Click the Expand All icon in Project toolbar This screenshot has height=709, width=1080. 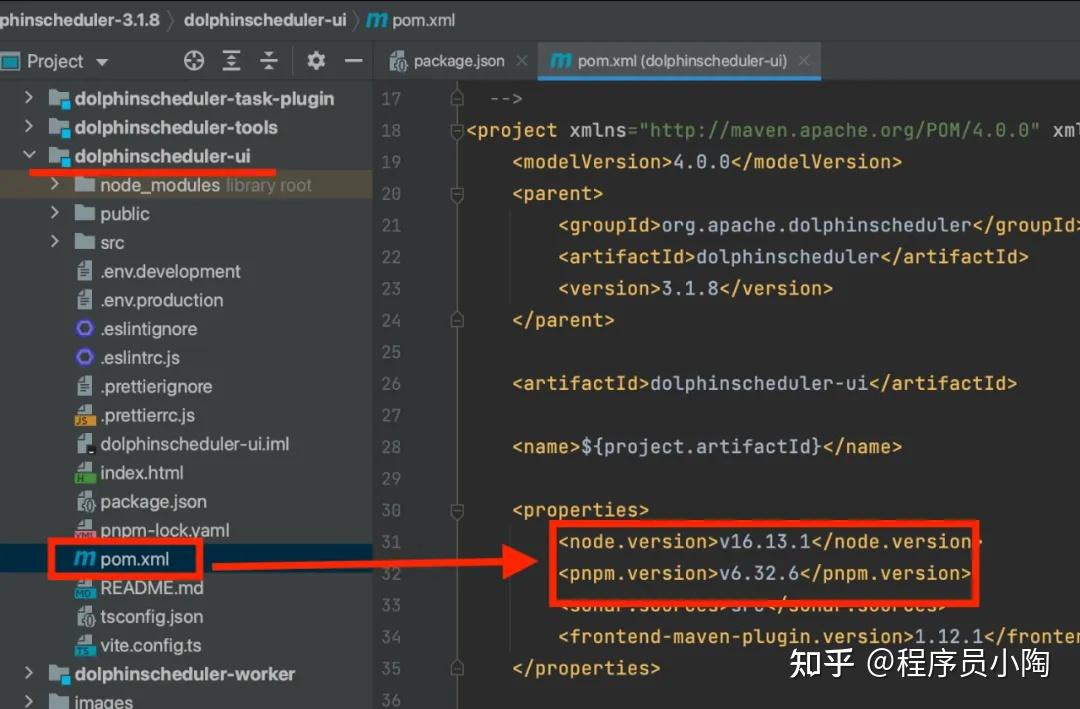(232, 61)
